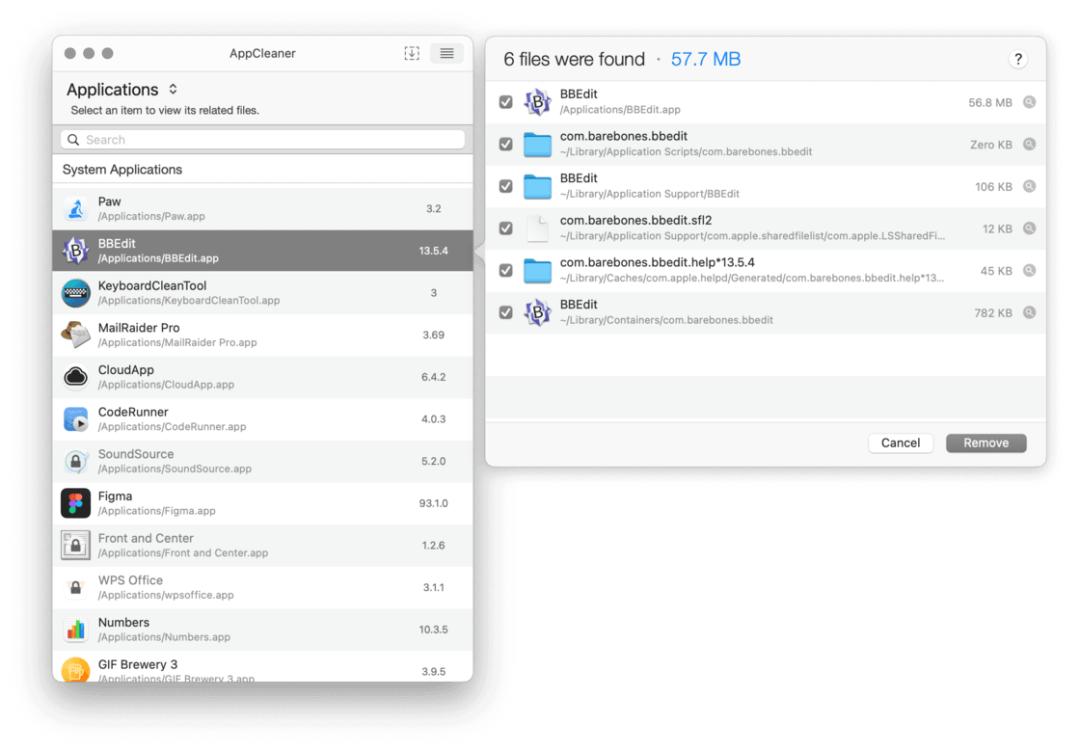Viewport: 1080px width, 751px height.
Task: Click the Figma app icon
Action: 76,503
